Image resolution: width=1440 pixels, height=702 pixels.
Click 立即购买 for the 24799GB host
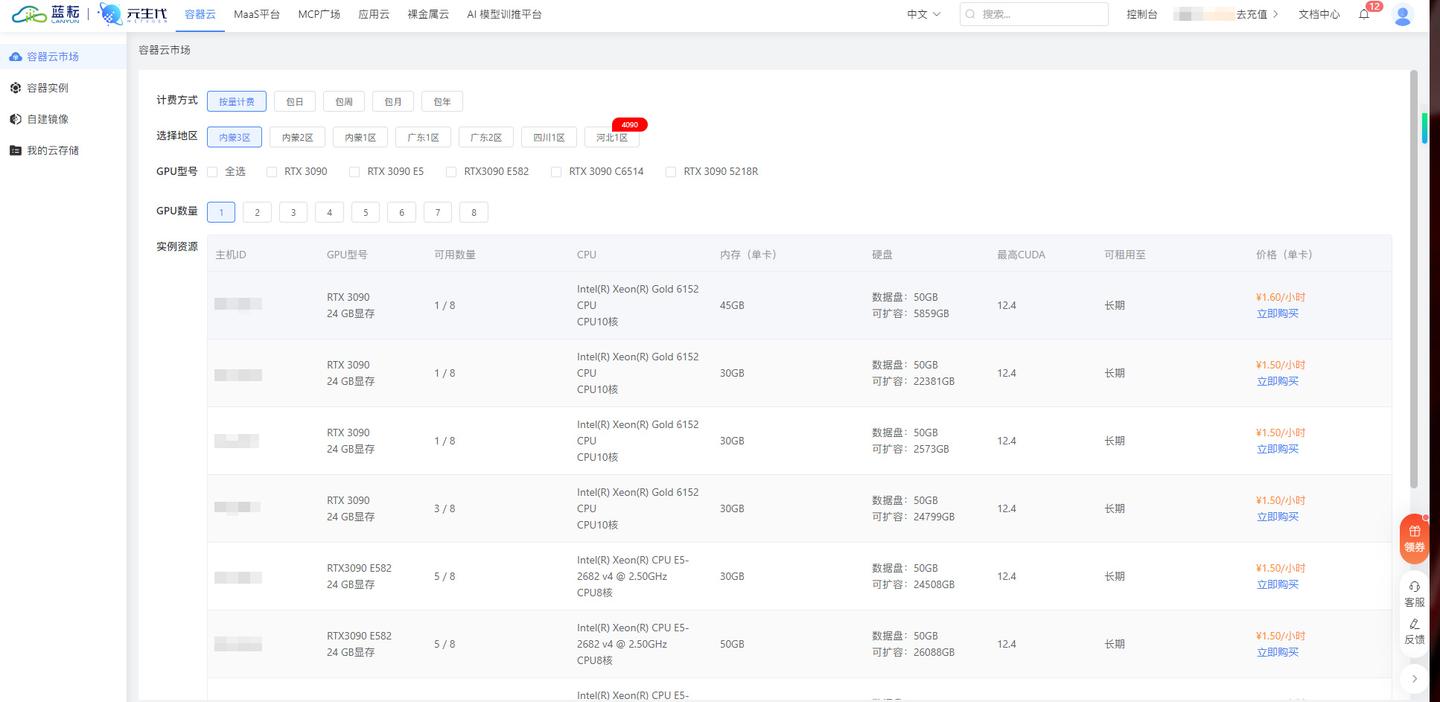click(1277, 517)
